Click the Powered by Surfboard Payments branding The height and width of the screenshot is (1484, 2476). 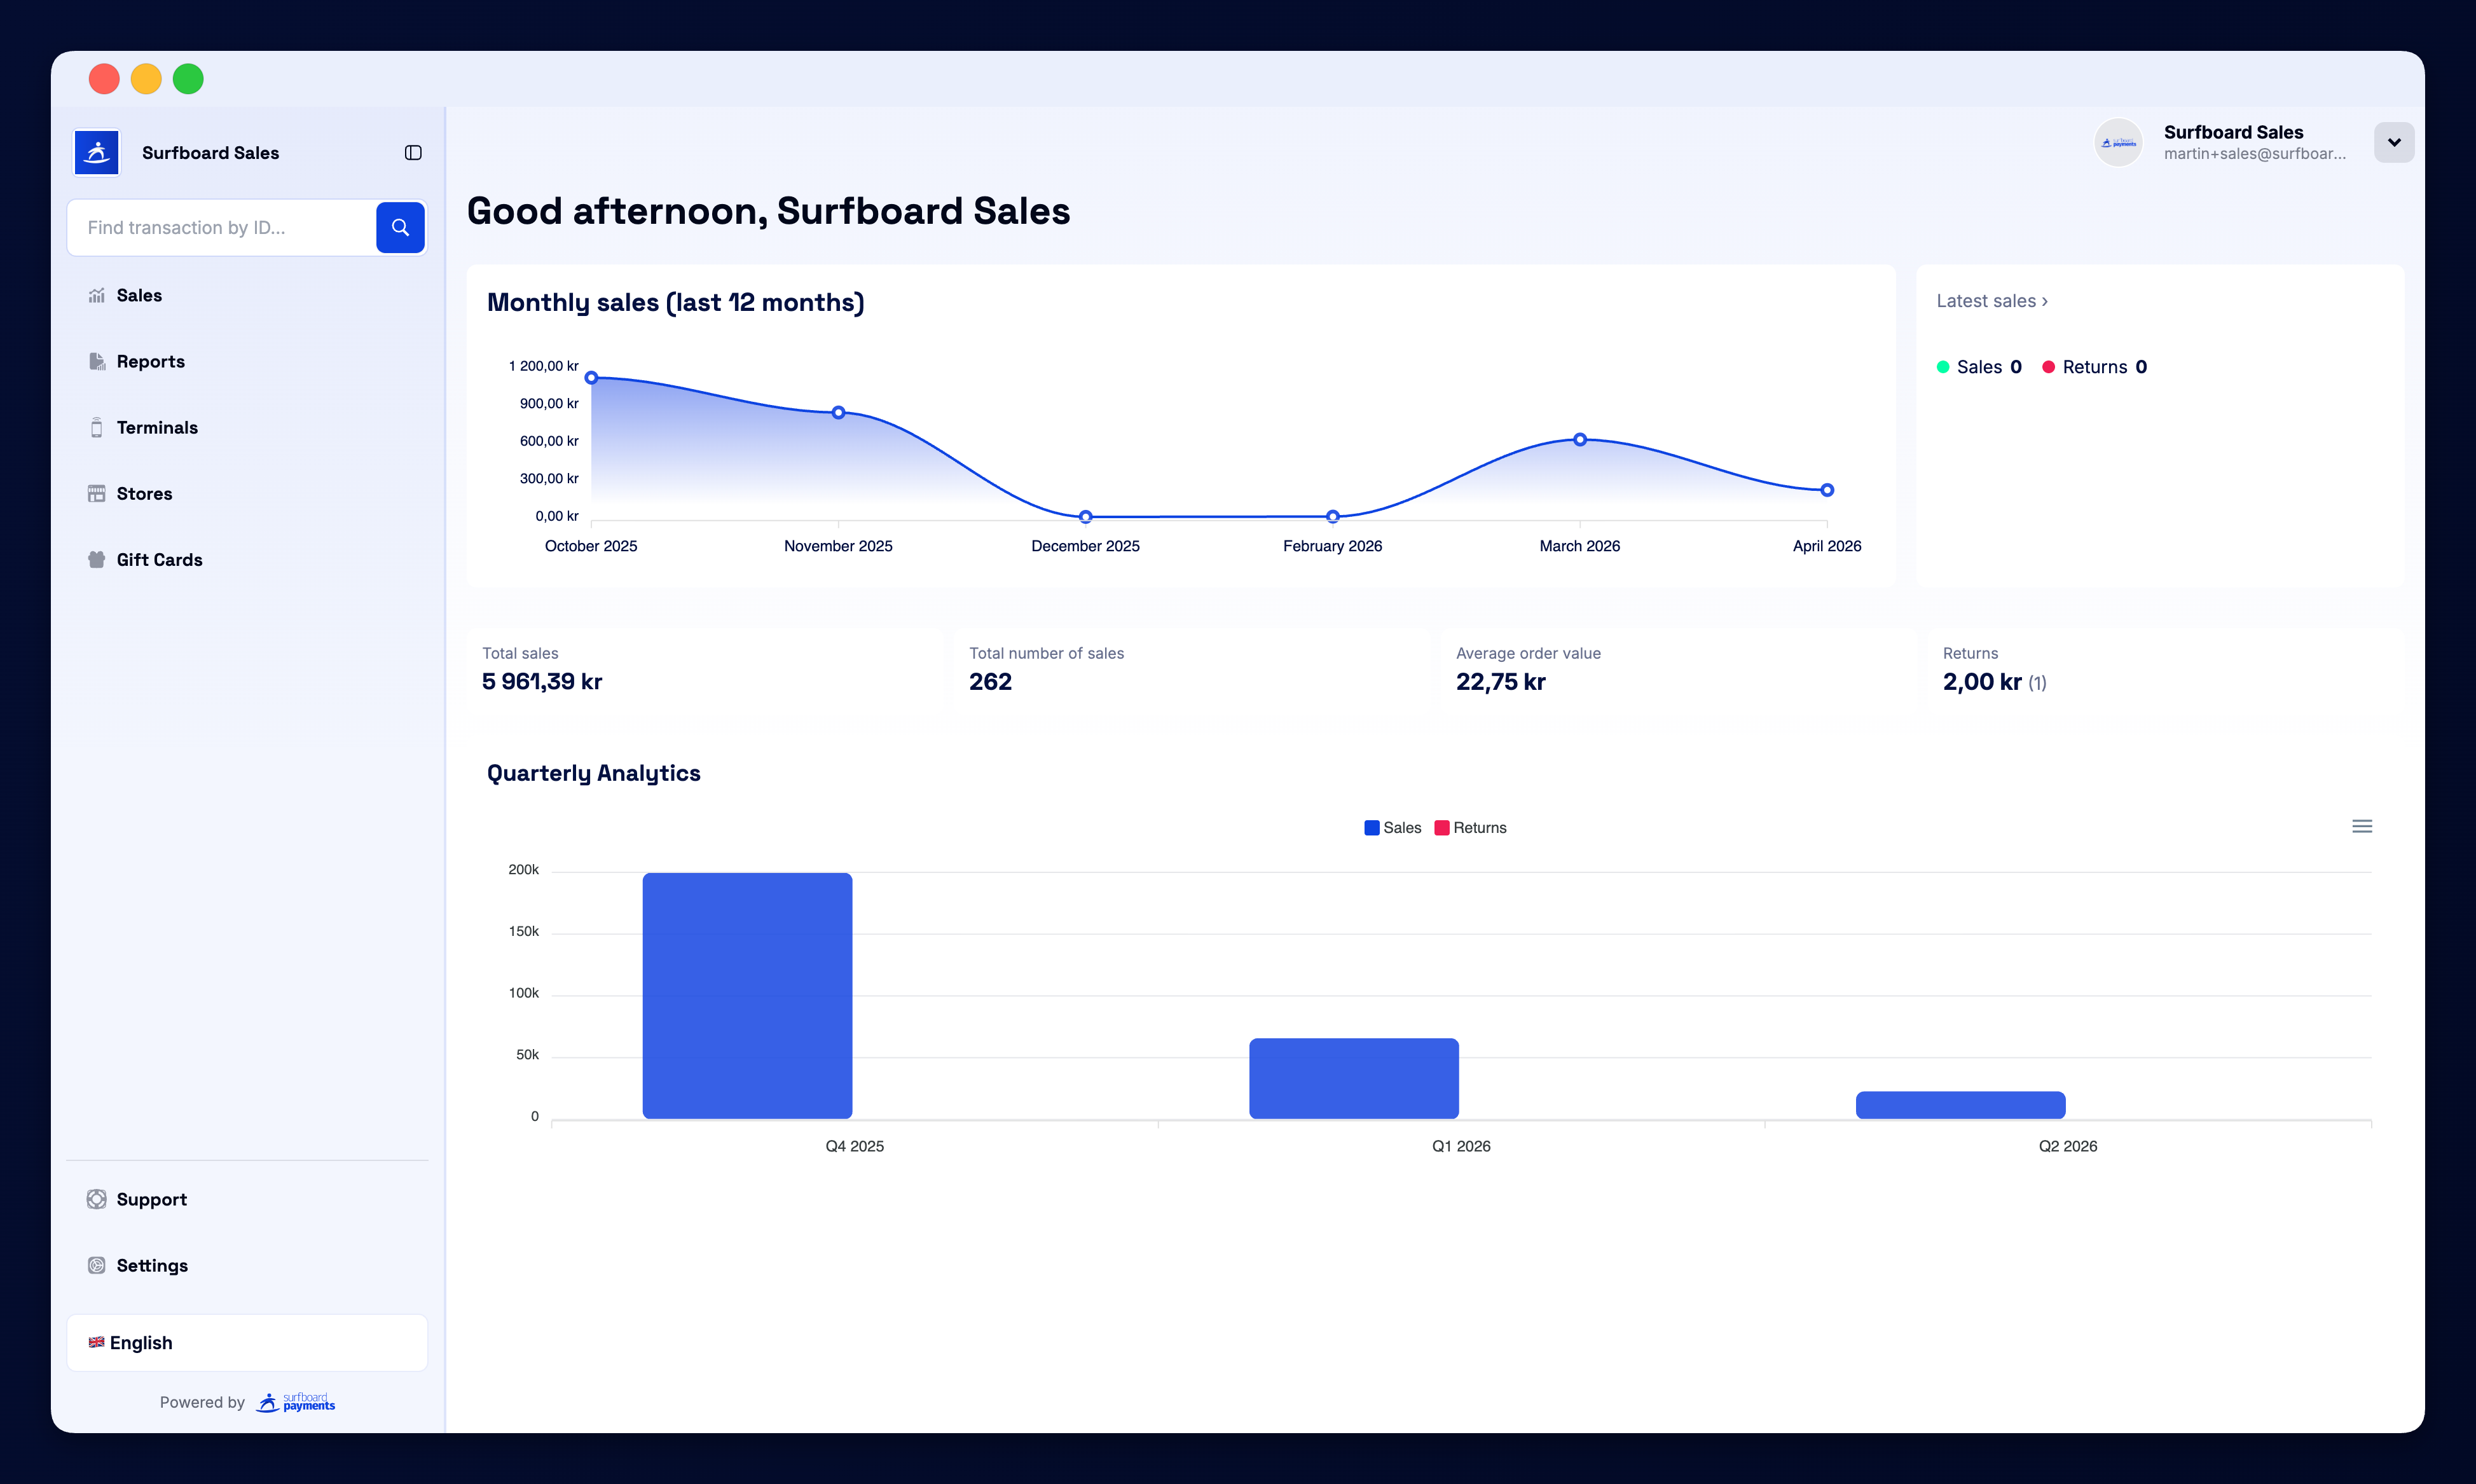(x=247, y=1402)
